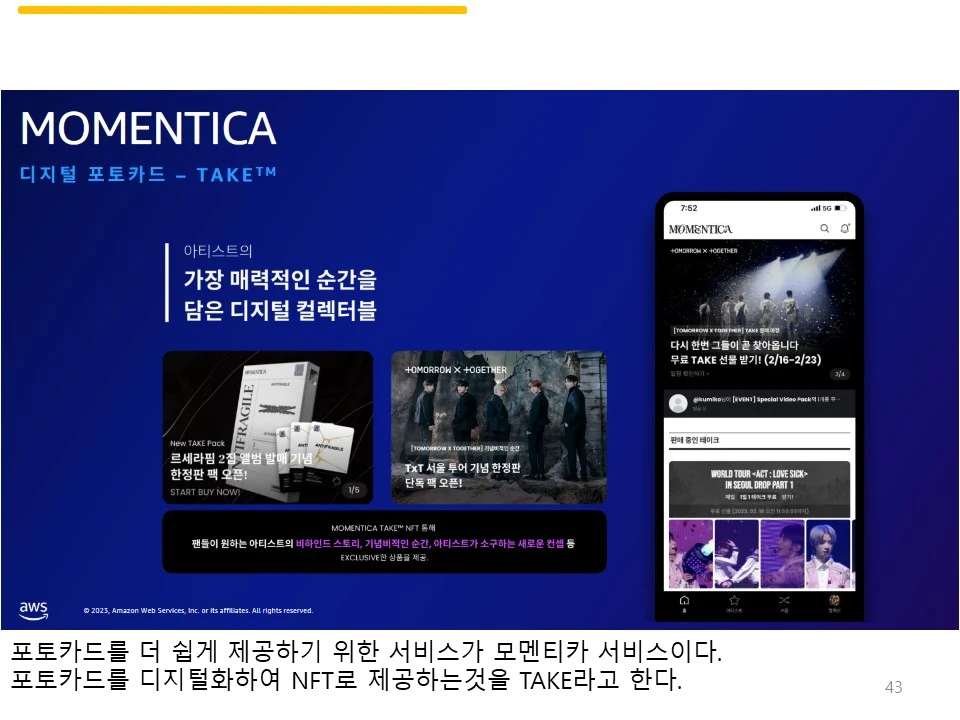
Task: Click the '© 2023, Amazon Web Services' copyright notice
Action: tap(198, 610)
